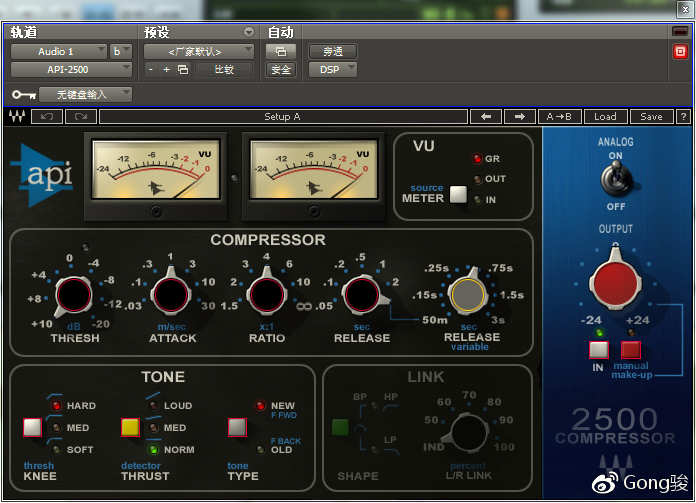Open the insert 'b' dropdown

[121, 51]
